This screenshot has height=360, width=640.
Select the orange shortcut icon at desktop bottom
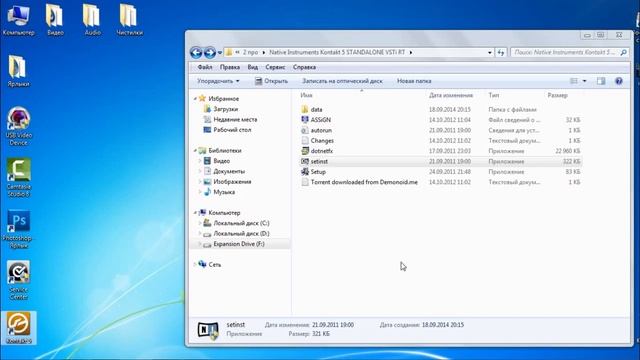pyautogui.click(x=18, y=328)
